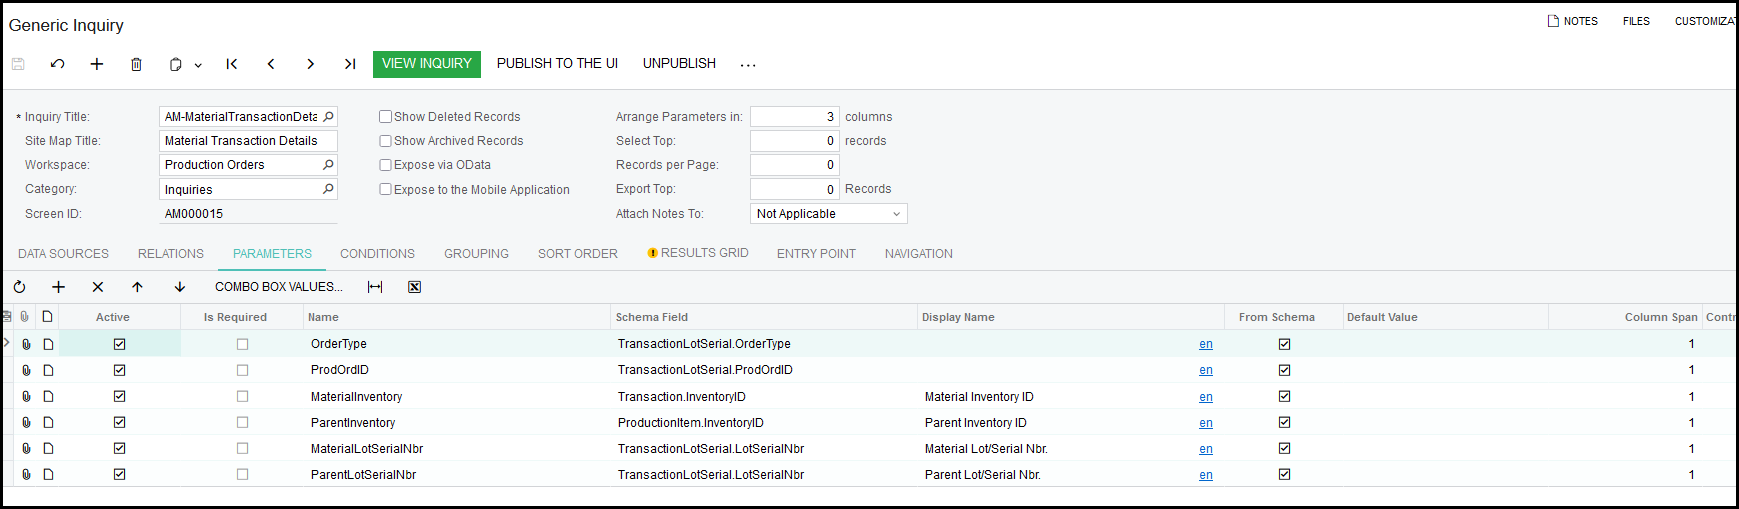This screenshot has width=1739, height=509.
Task: Toggle Expose via OData checkbox
Action: click(x=385, y=165)
